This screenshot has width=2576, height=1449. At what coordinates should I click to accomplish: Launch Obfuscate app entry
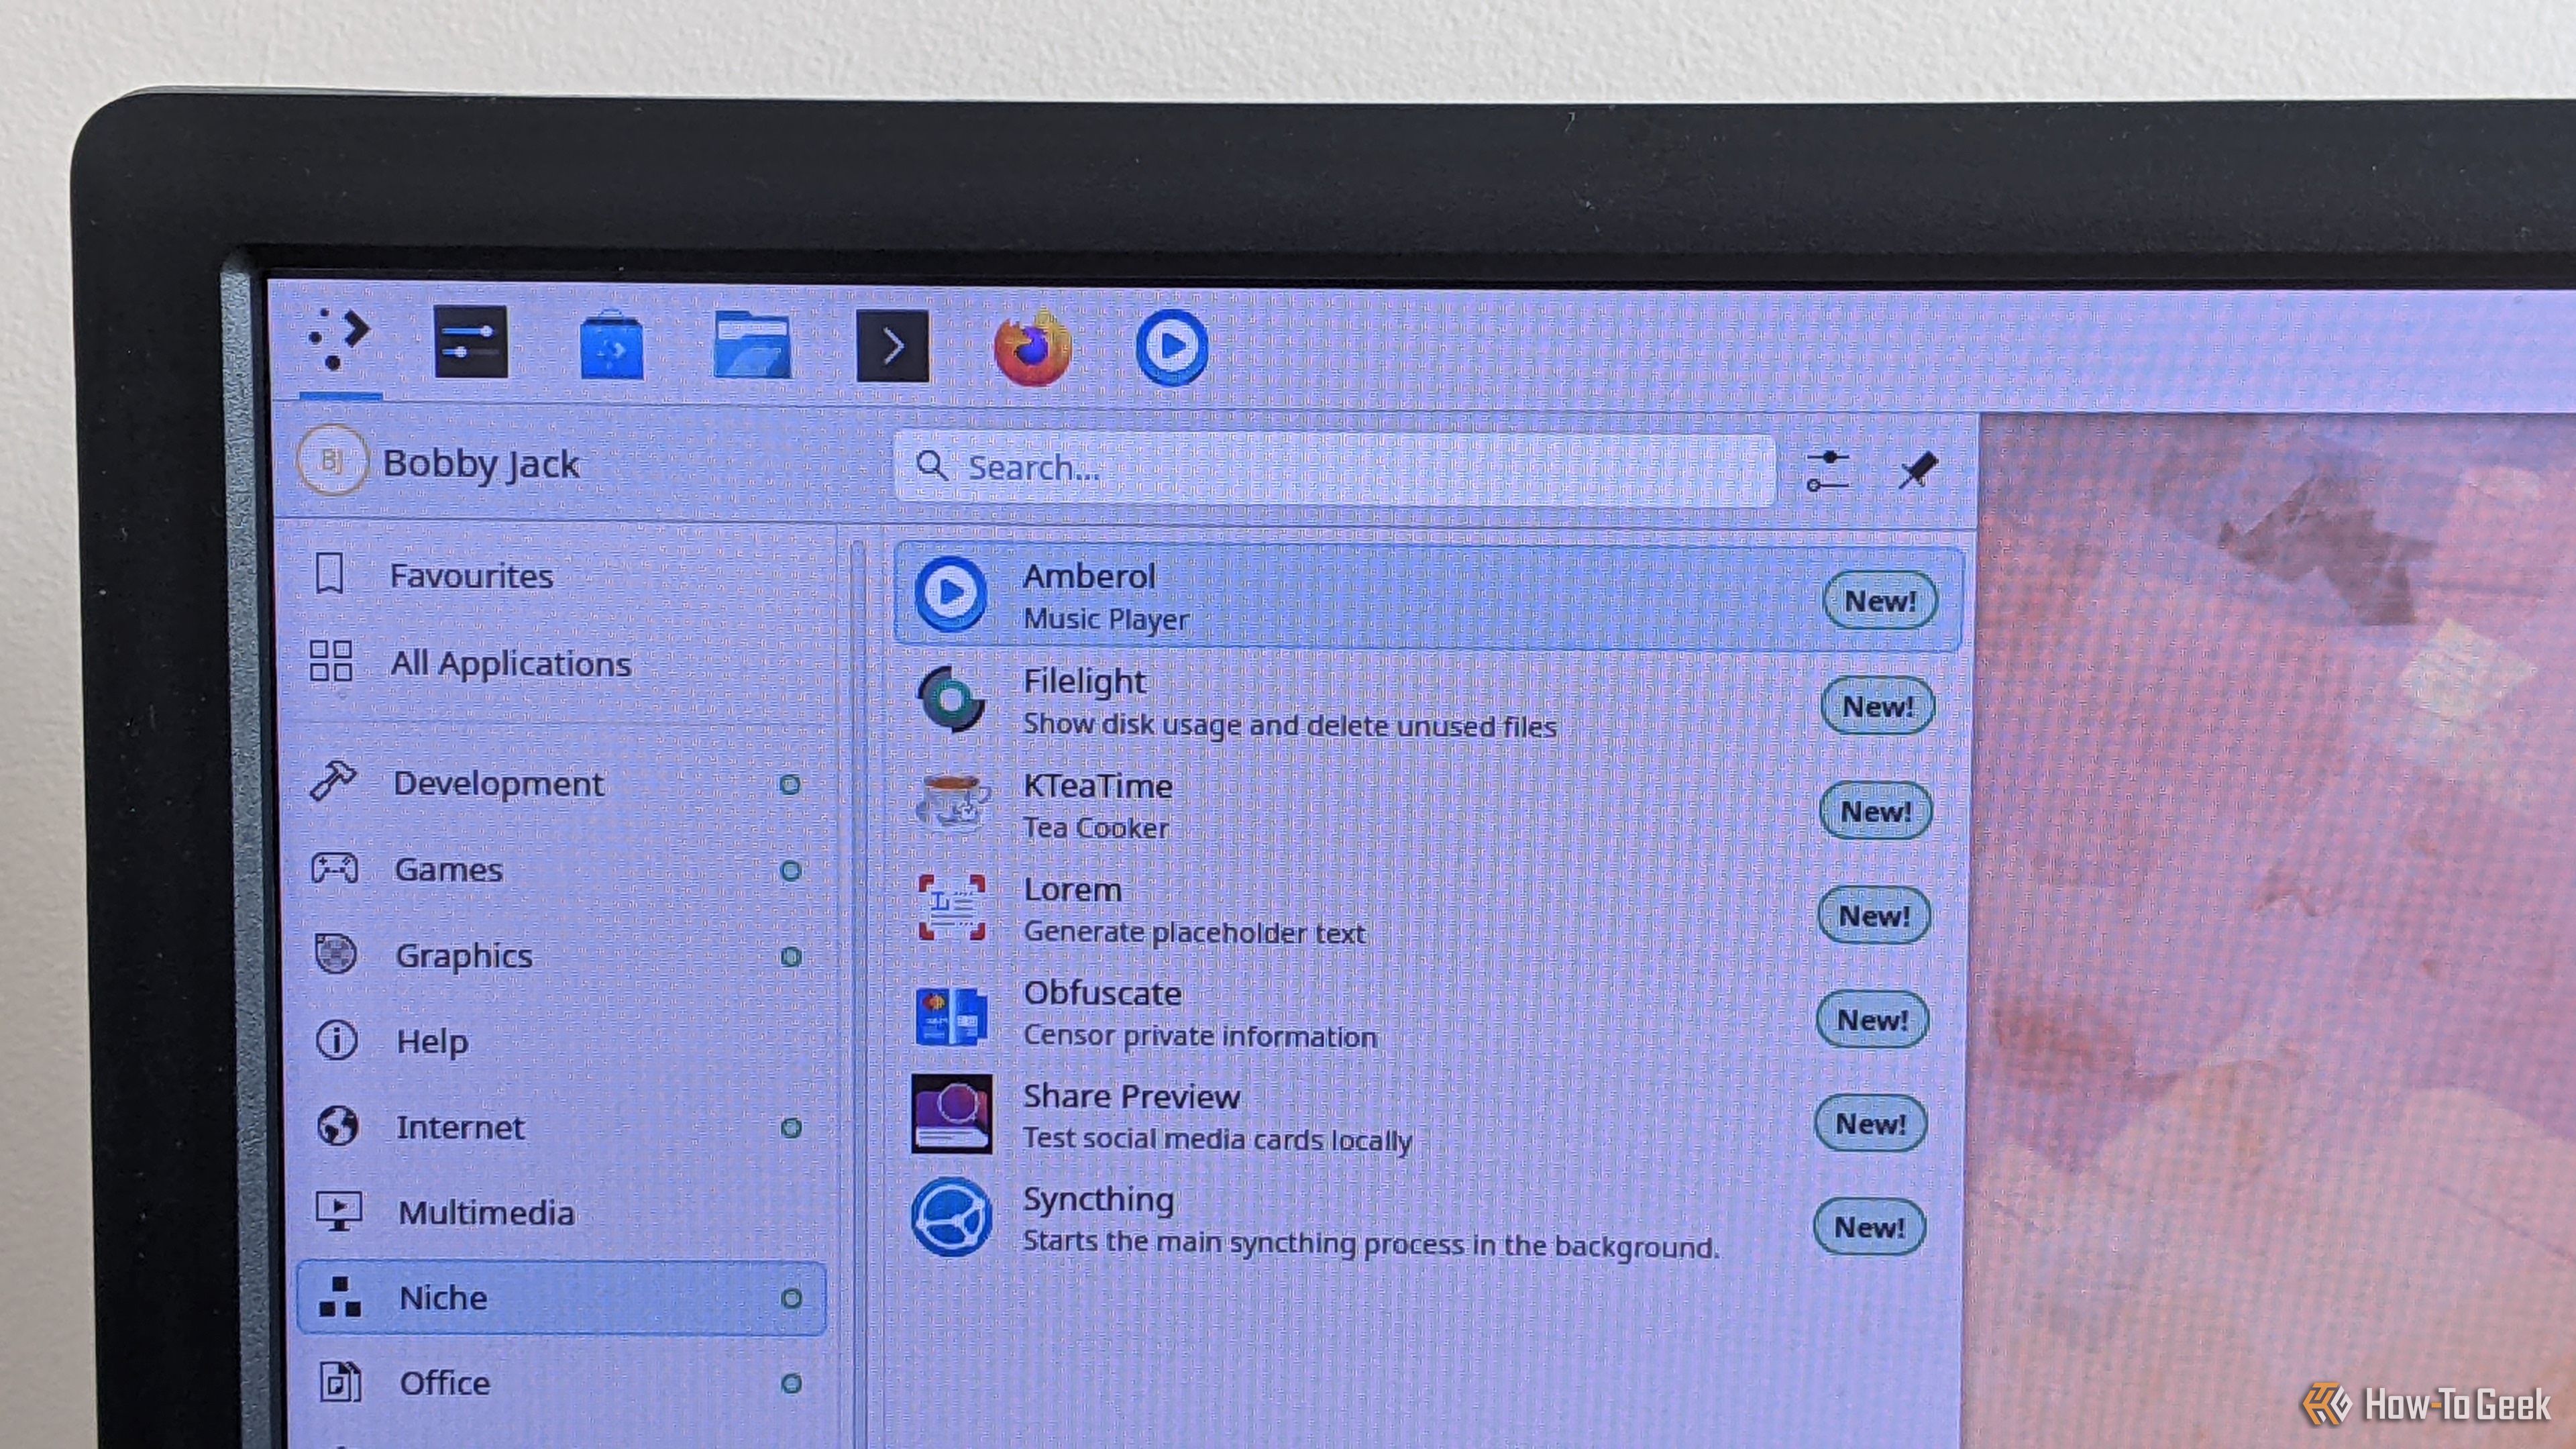[1422, 1015]
